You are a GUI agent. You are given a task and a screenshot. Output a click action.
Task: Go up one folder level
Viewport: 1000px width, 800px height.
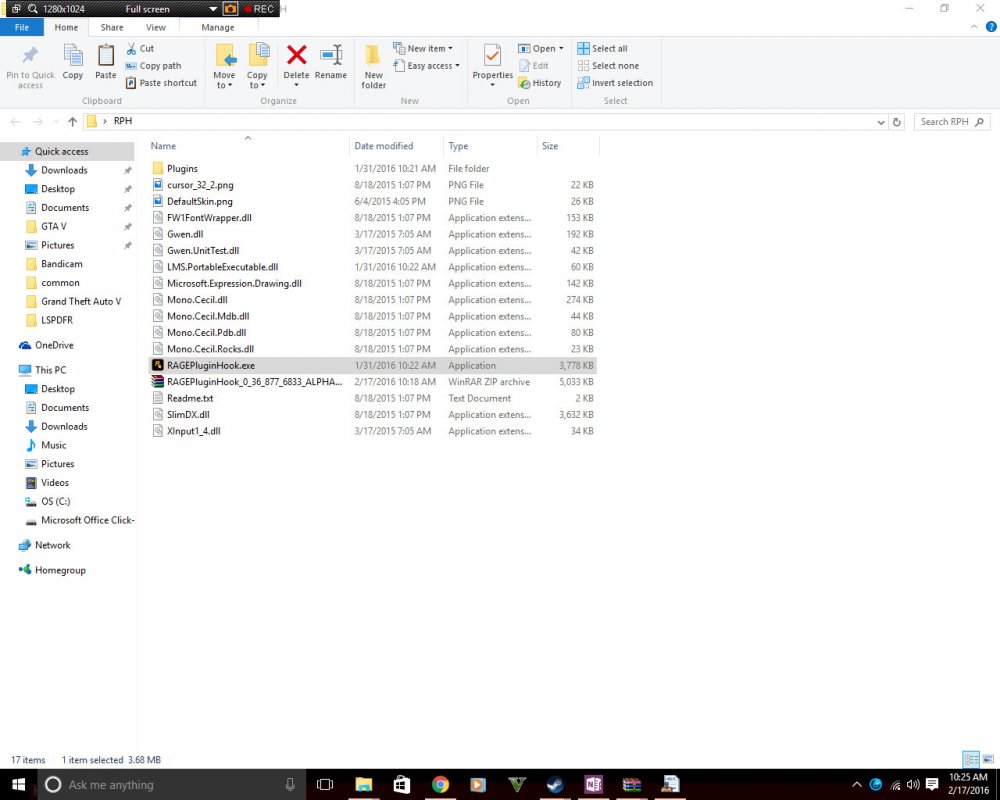click(x=72, y=122)
